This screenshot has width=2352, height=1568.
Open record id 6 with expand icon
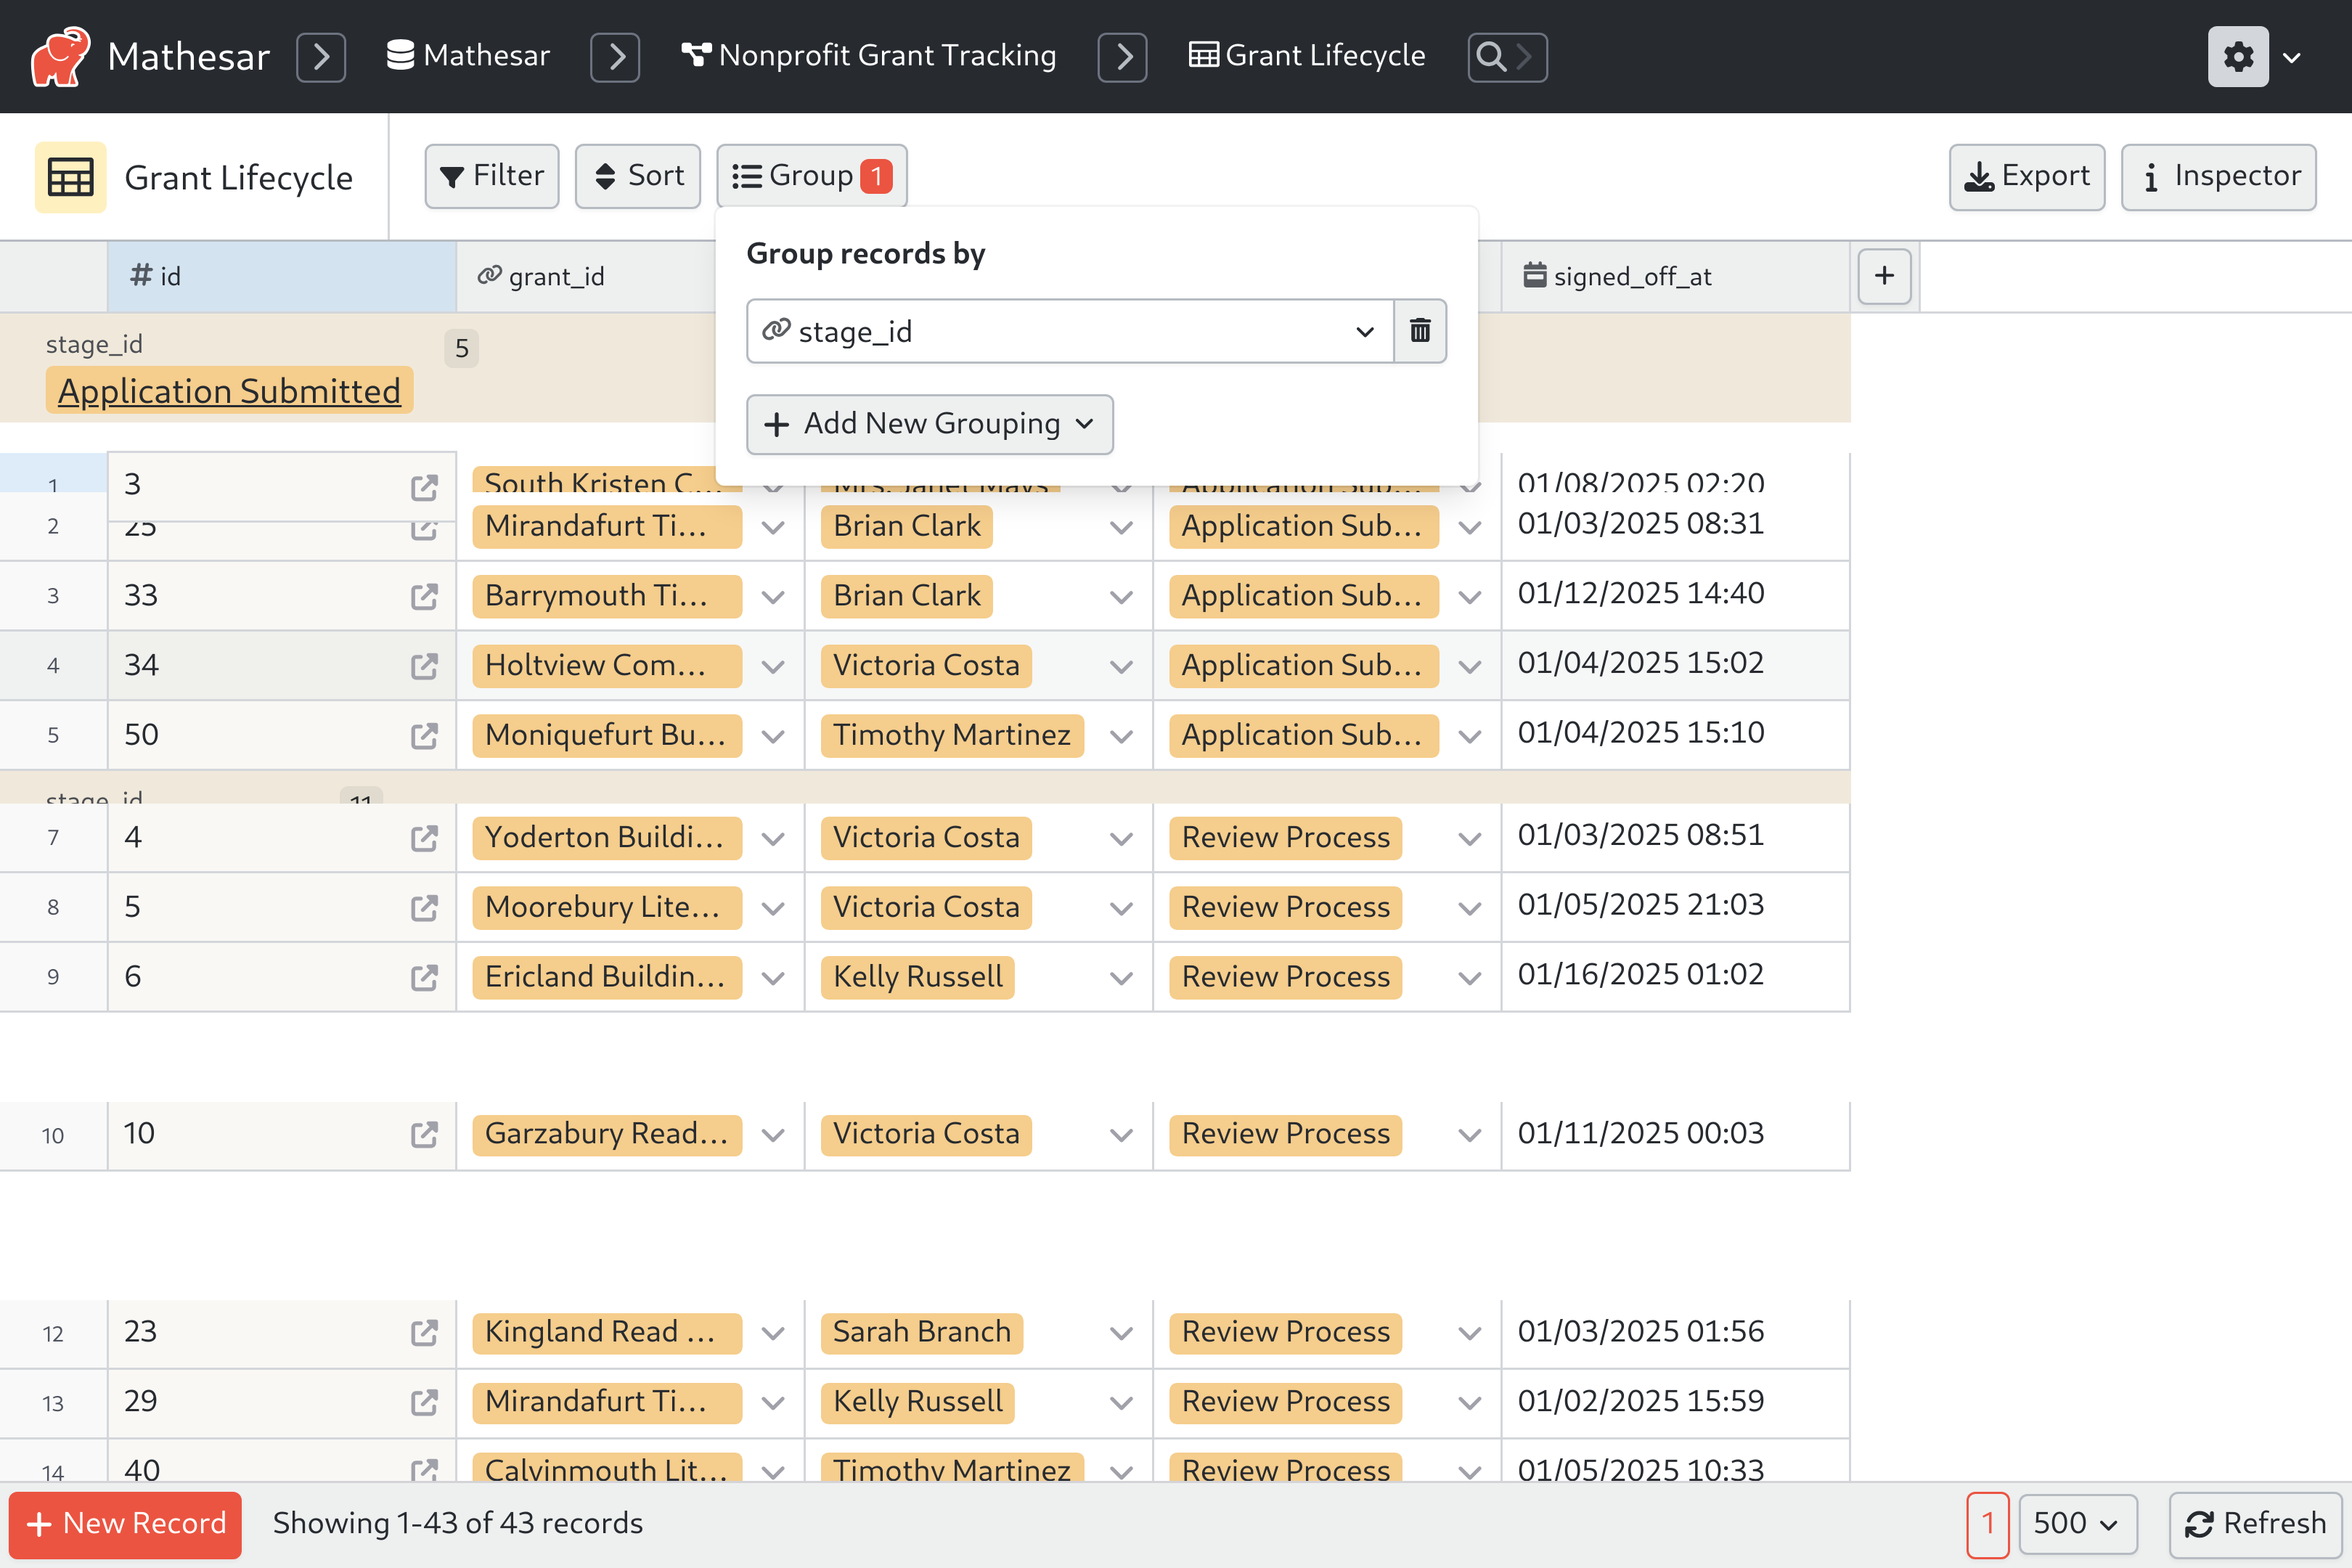point(424,977)
